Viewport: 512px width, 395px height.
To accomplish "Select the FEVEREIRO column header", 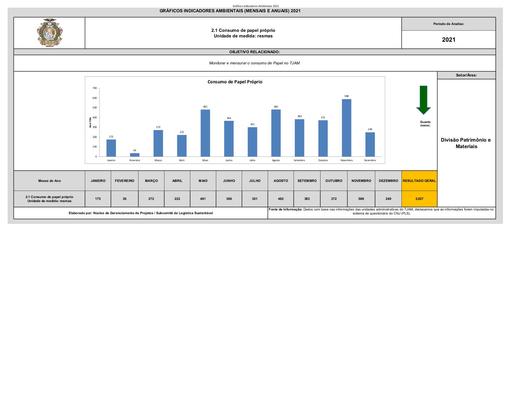I will 125,181.
